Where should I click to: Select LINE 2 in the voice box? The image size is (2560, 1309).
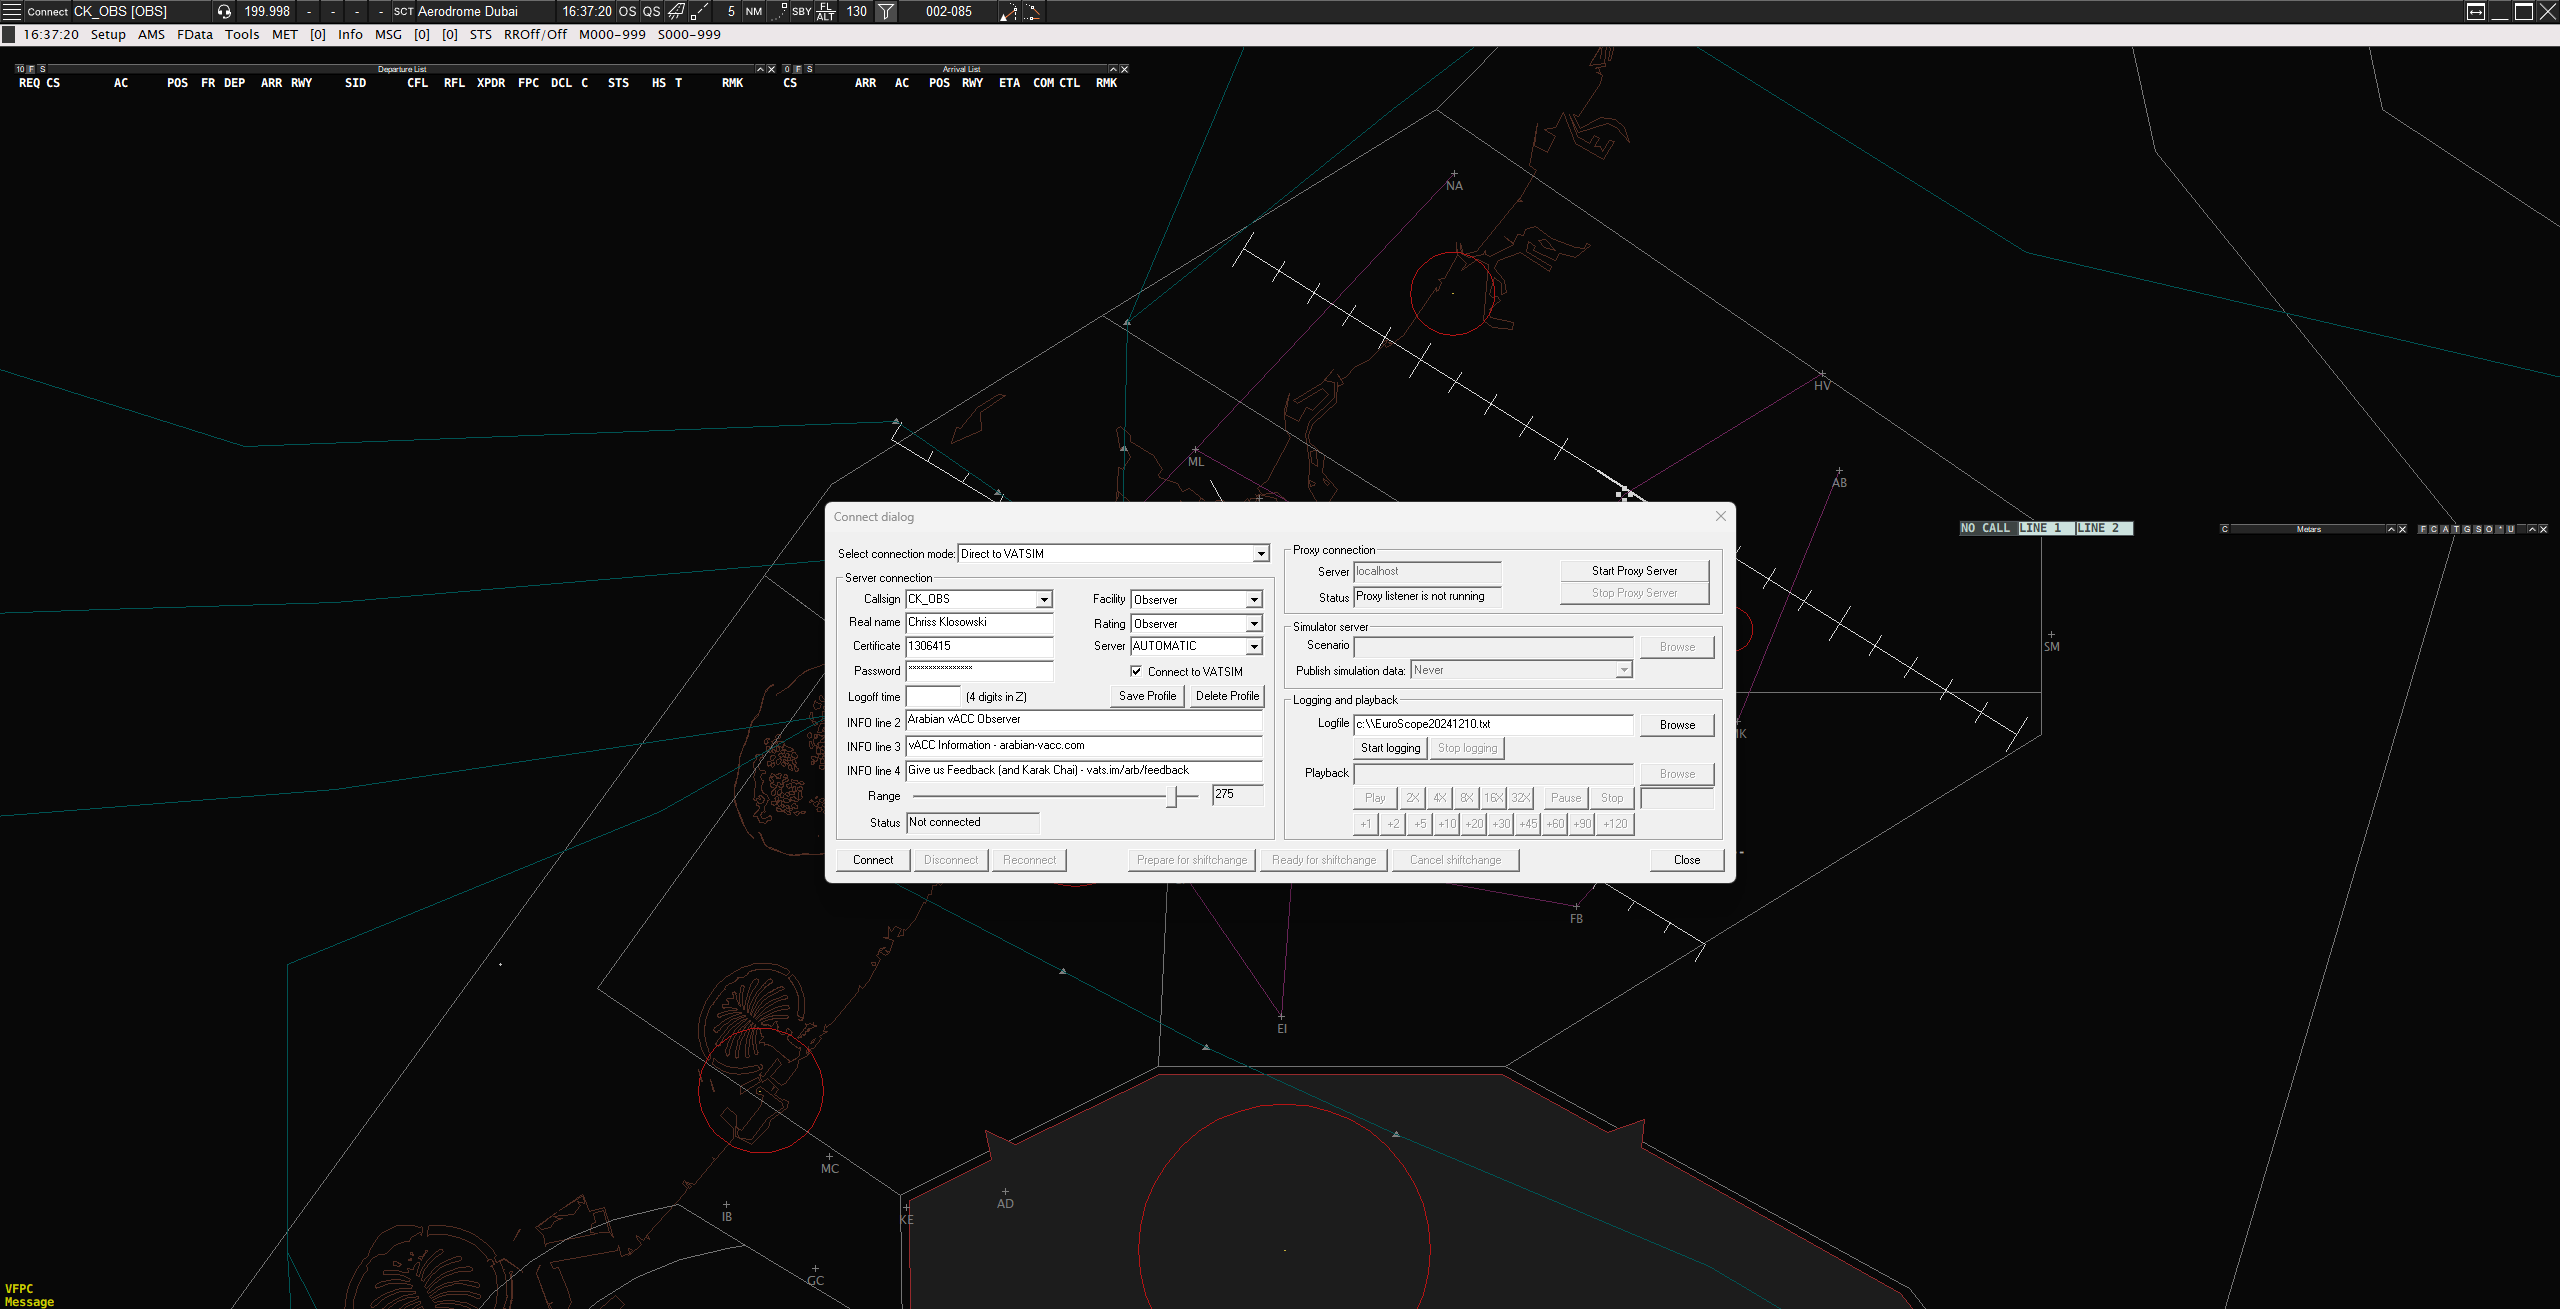coord(2103,528)
